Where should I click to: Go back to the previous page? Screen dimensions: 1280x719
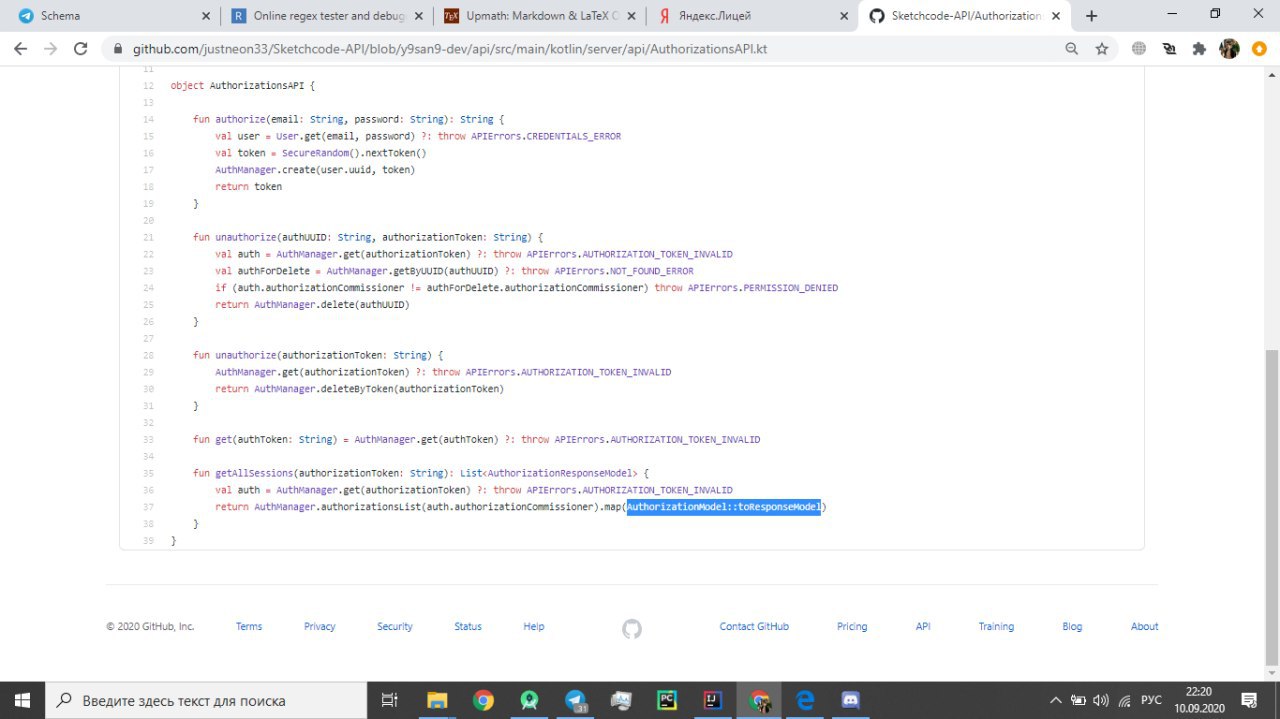[20, 48]
